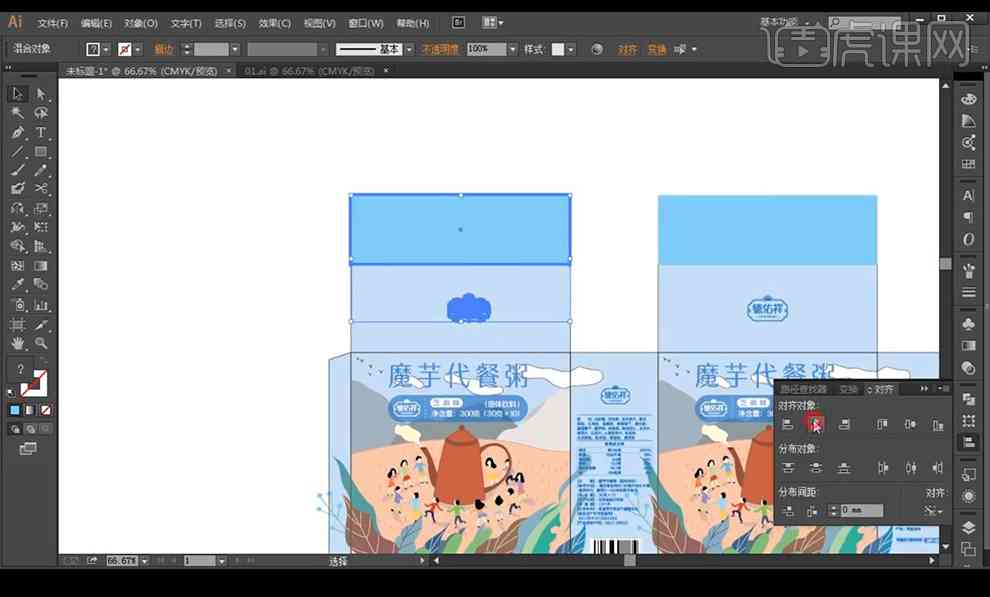Screen dimensions: 990x597
Task: Open the artboard navigation dropdown in status bar
Action: point(222,560)
